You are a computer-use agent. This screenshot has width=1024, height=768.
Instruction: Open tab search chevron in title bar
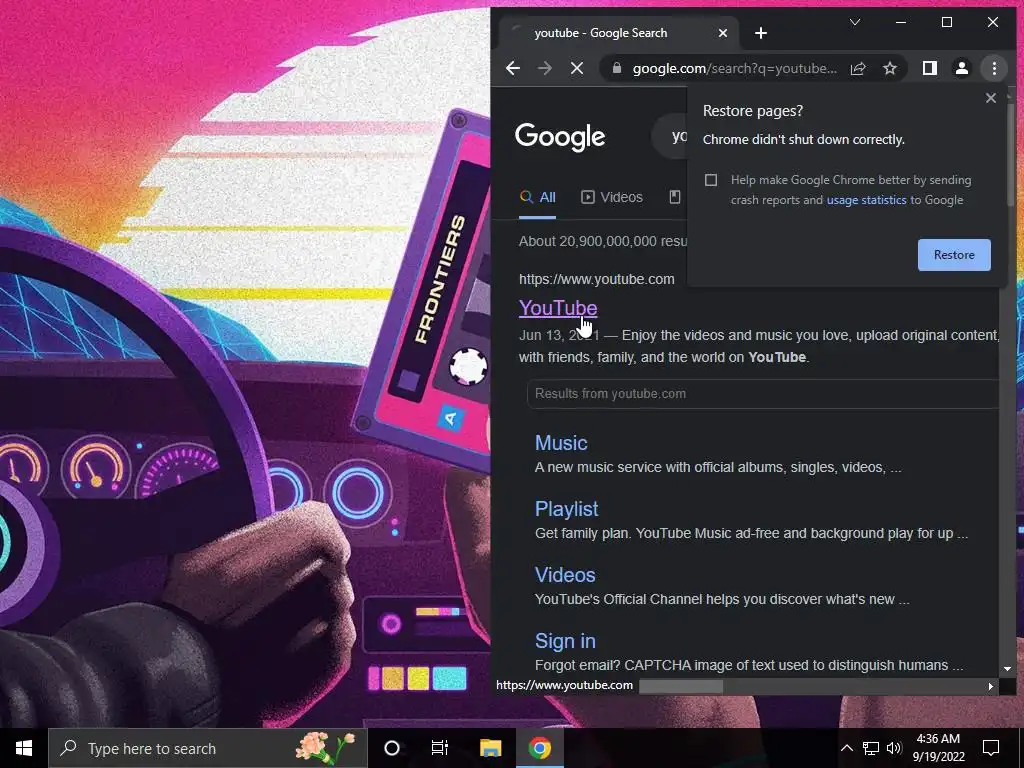click(854, 22)
